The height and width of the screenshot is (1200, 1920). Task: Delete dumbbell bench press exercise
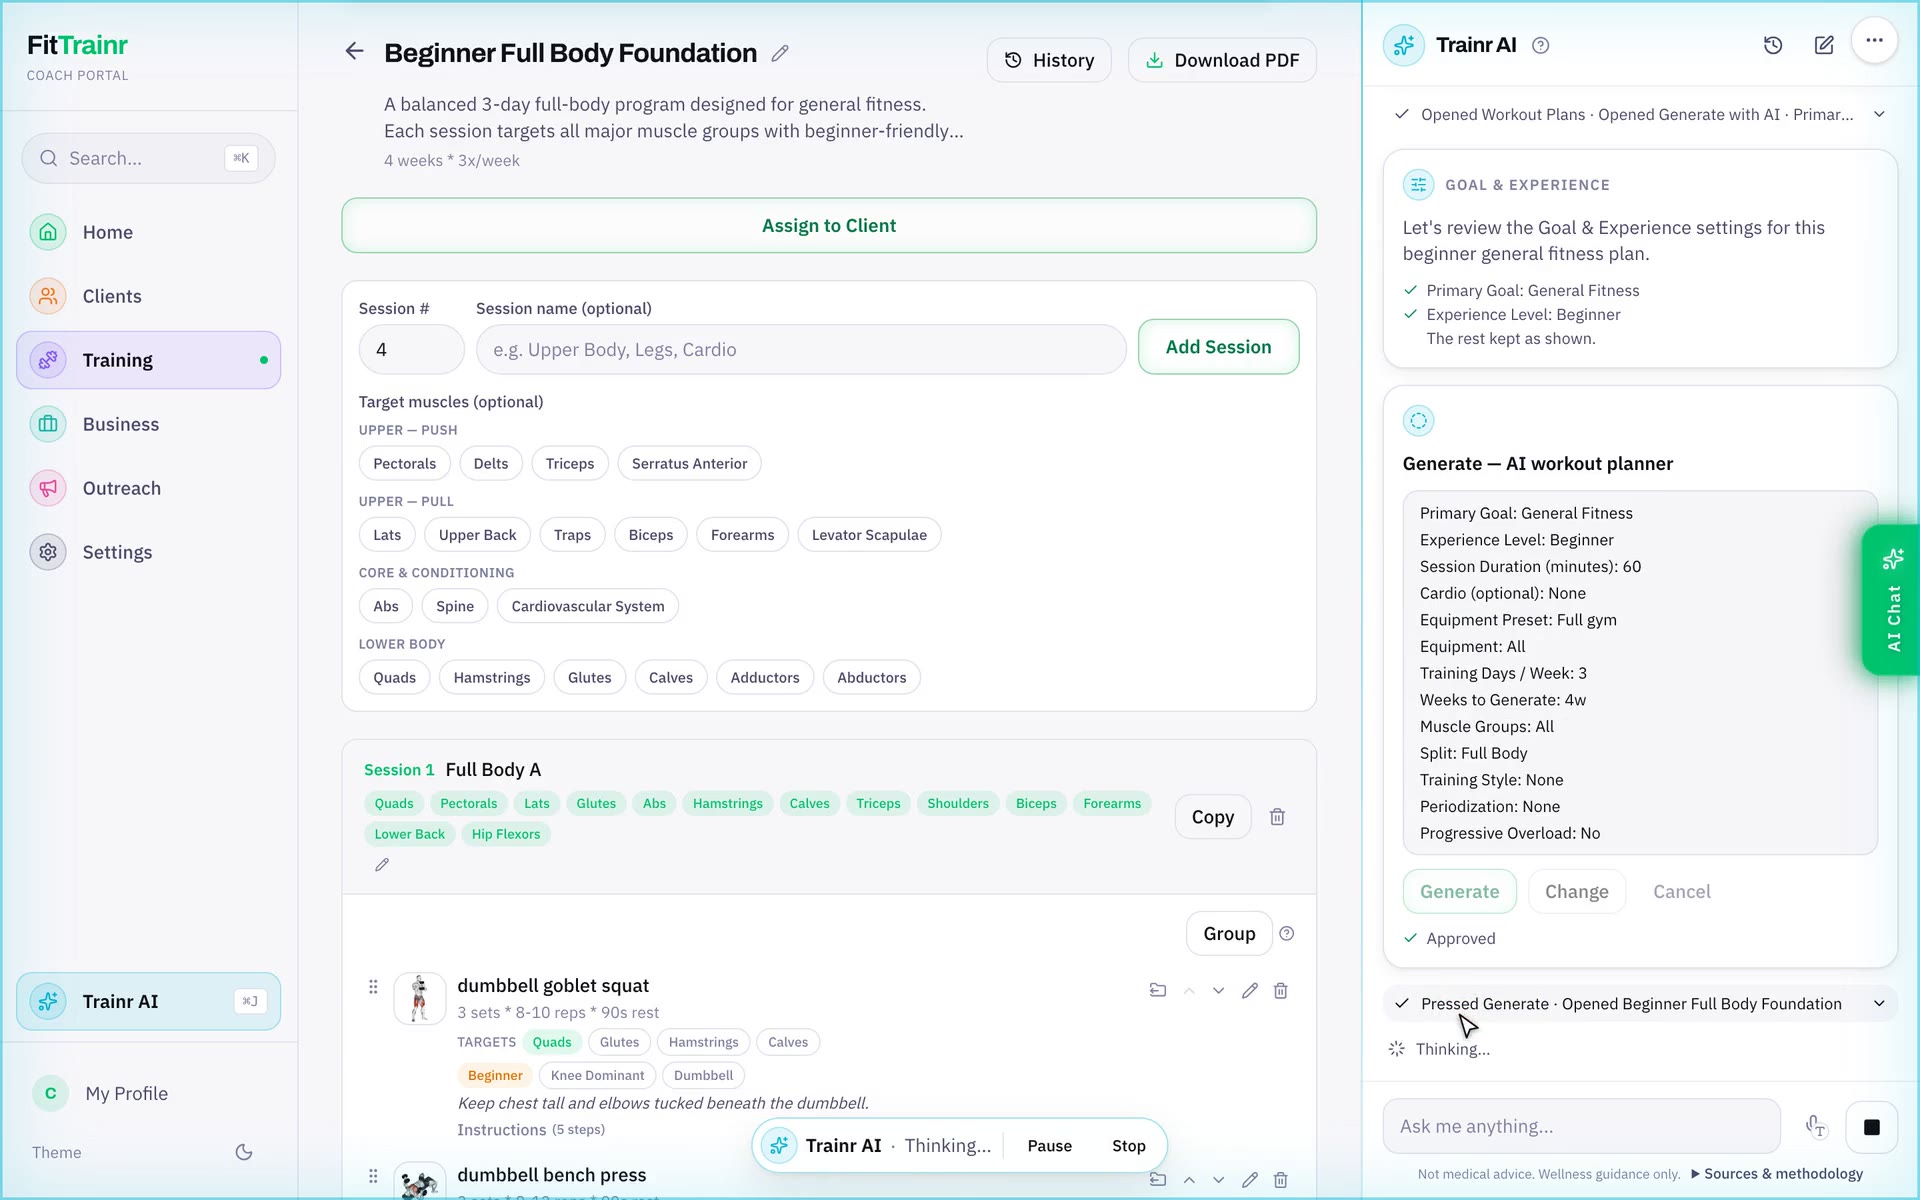[x=1281, y=1180]
